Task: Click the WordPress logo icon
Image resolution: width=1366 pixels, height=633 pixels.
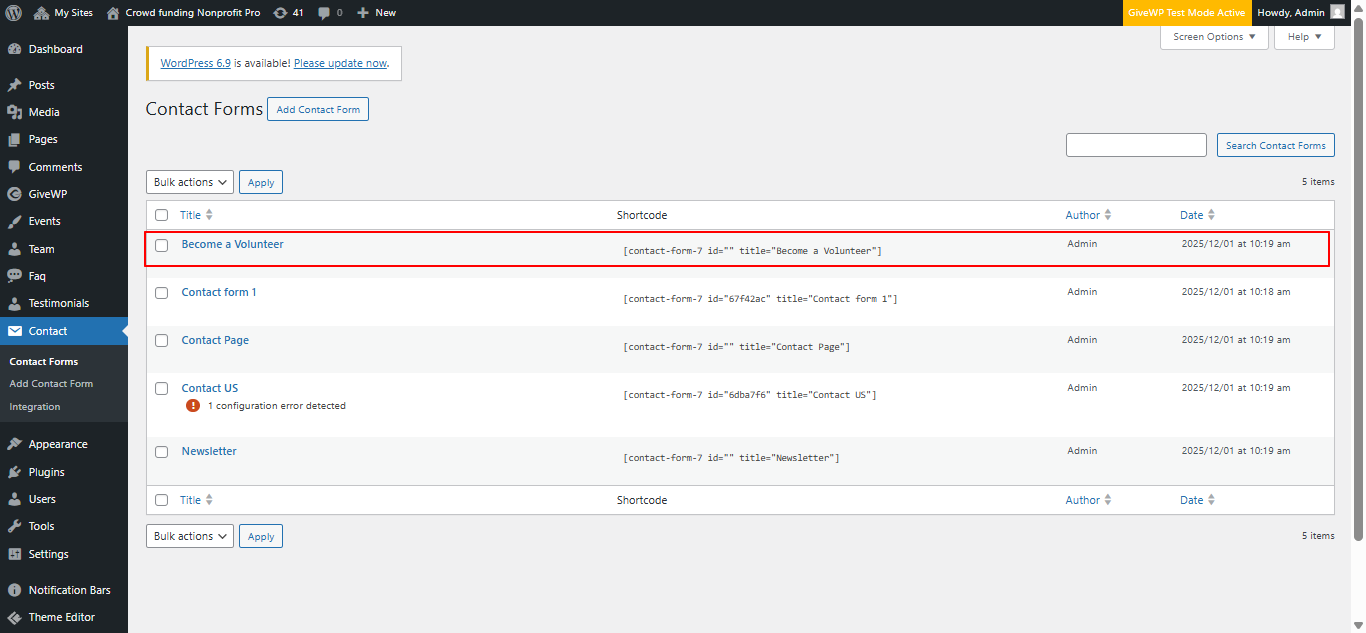Action: [13, 13]
